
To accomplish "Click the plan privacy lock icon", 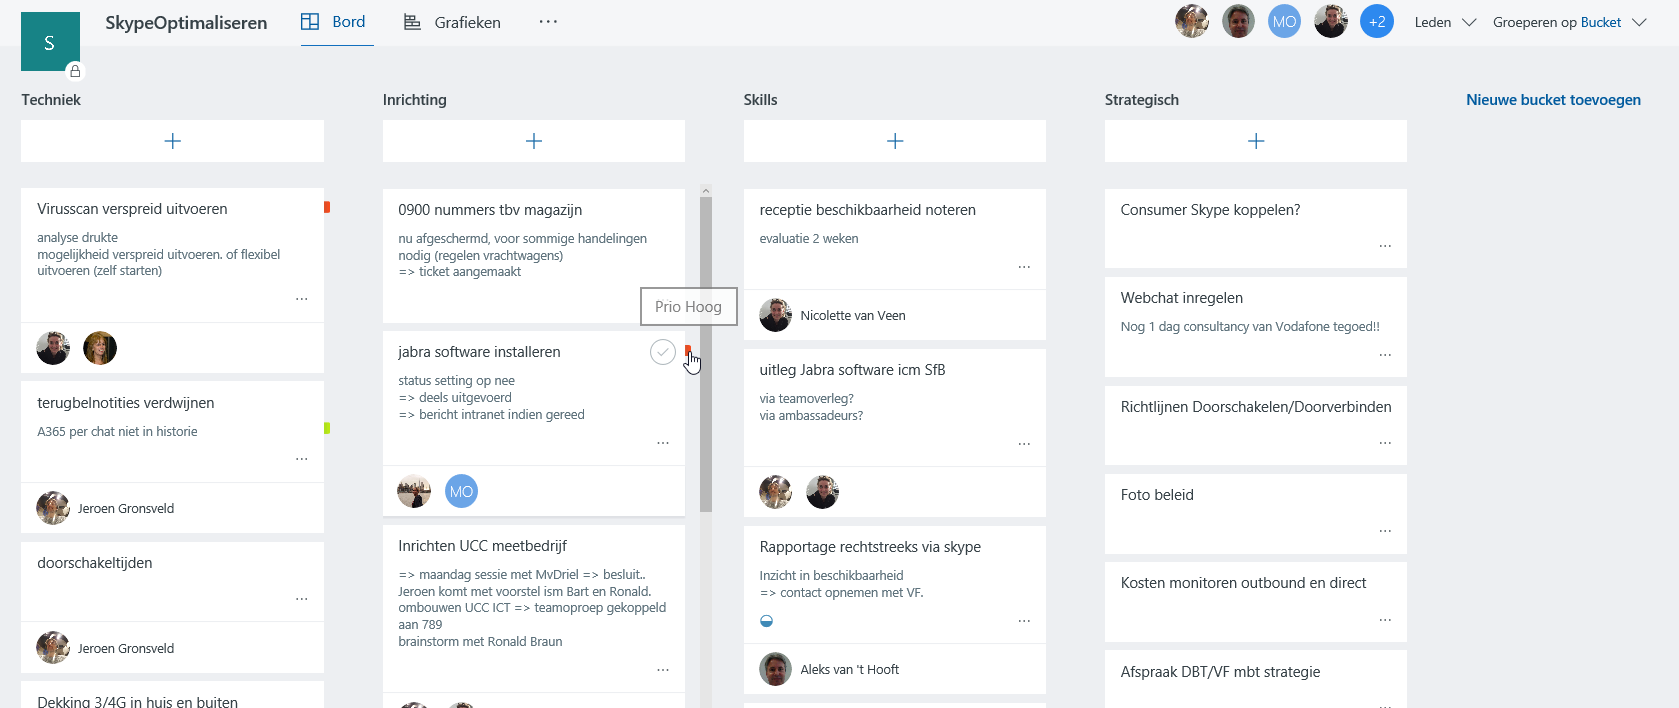I will tap(75, 71).
